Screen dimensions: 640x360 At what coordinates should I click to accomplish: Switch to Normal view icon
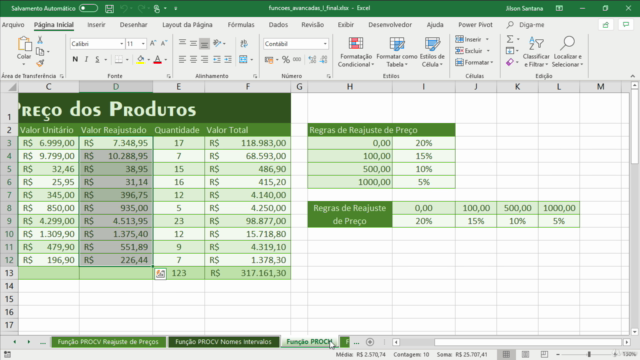coord(507,354)
